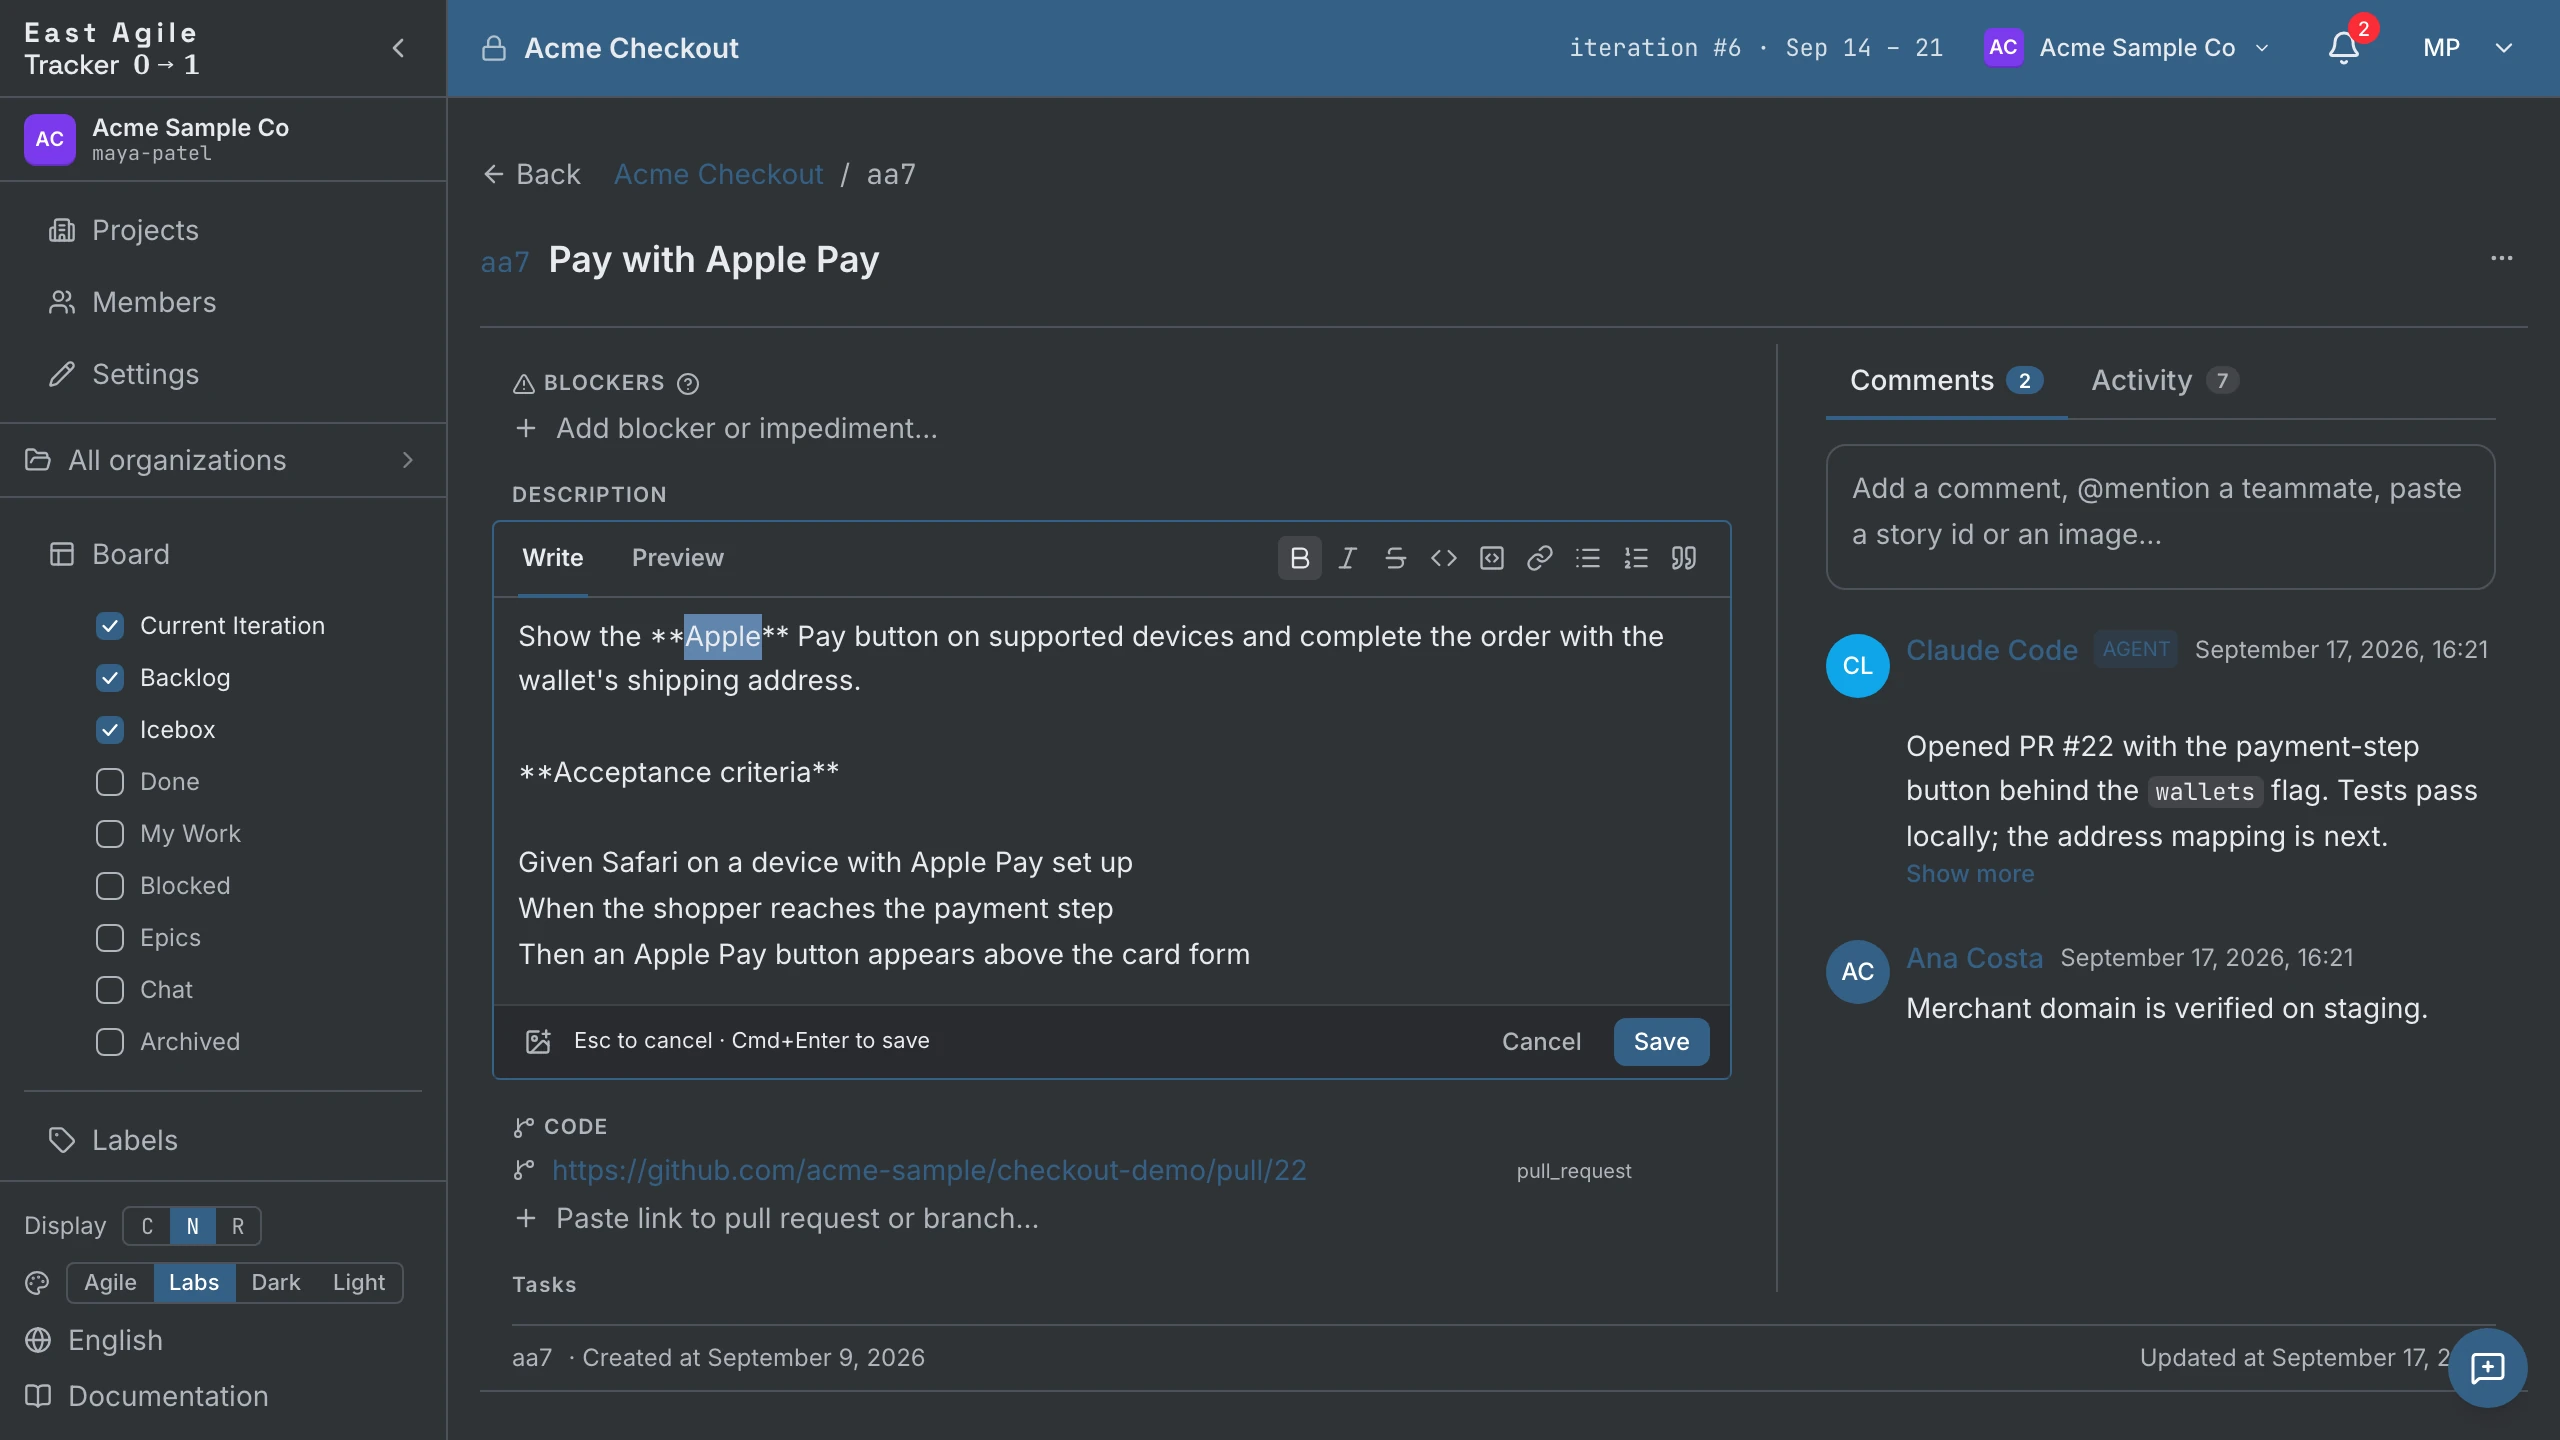Open the Activity tab
The width and height of the screenshot is (2560, 1440).
2164,381
